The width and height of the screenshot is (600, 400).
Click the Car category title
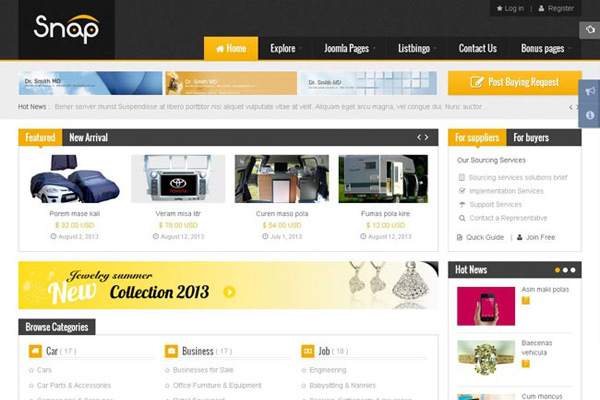pos(52,351)
